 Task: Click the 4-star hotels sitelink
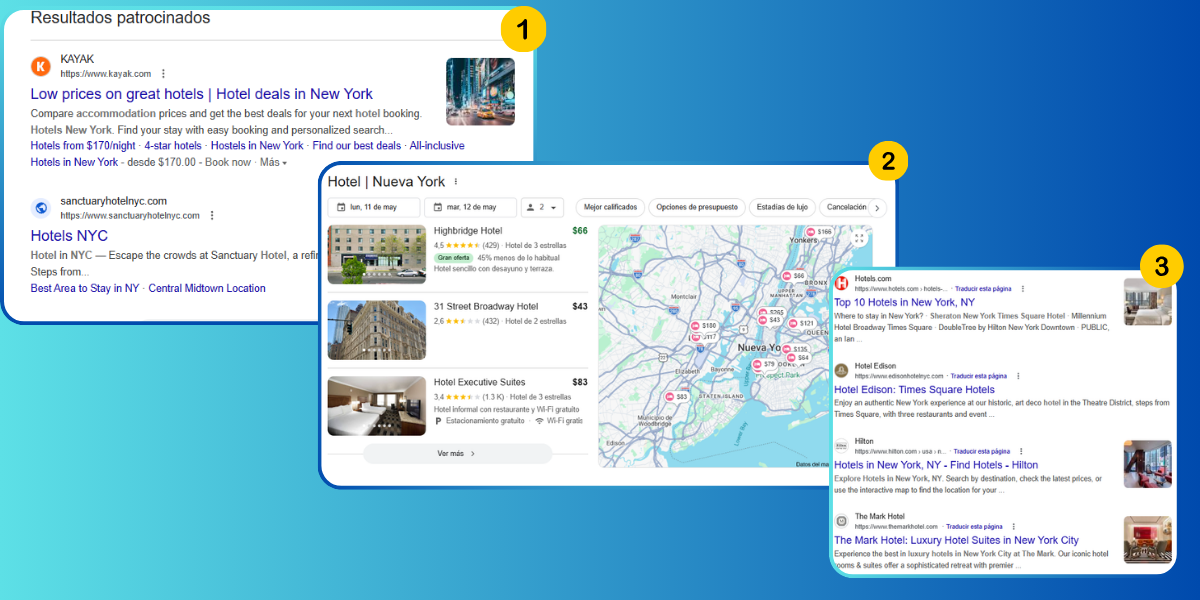172,146
